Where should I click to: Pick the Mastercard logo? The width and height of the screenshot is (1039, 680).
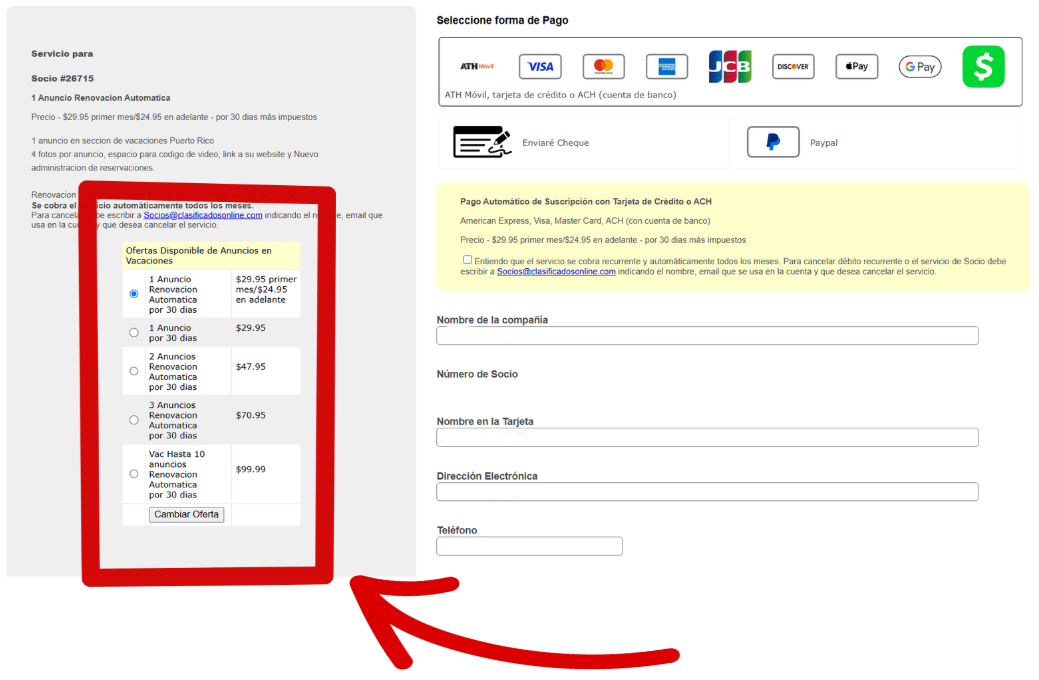pos(603,66)
